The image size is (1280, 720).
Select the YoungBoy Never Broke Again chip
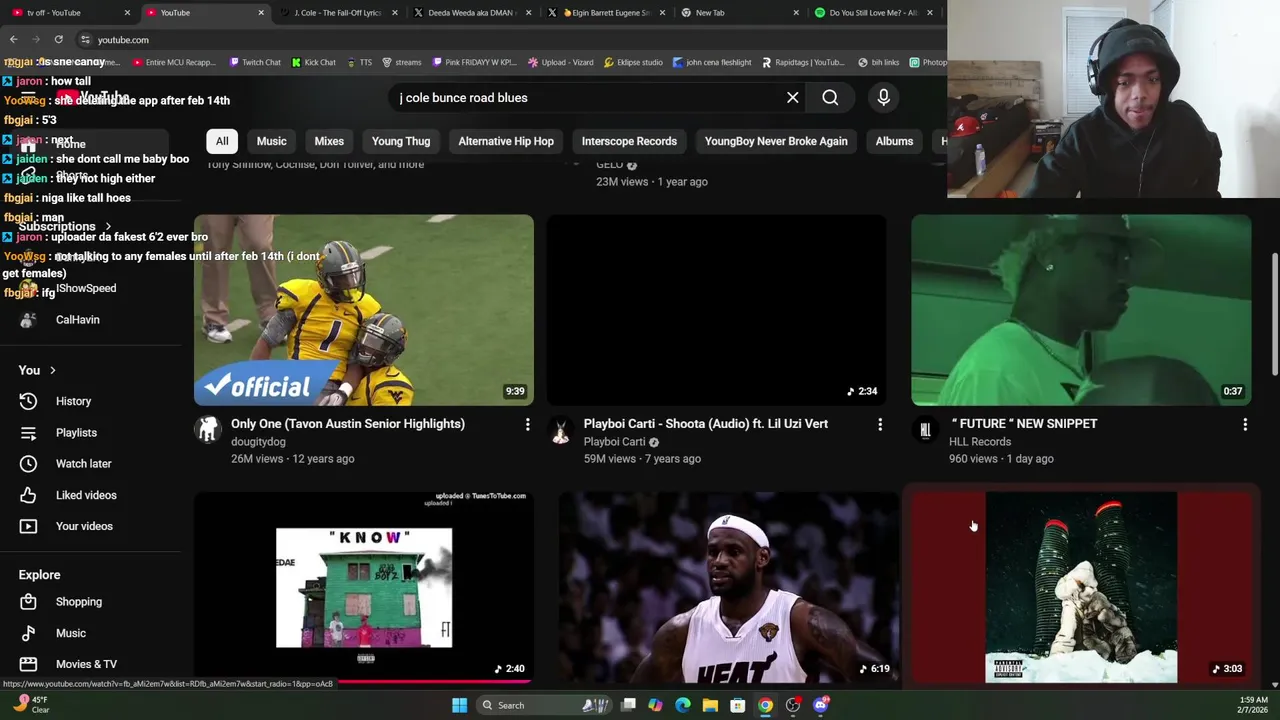point(776,141)
